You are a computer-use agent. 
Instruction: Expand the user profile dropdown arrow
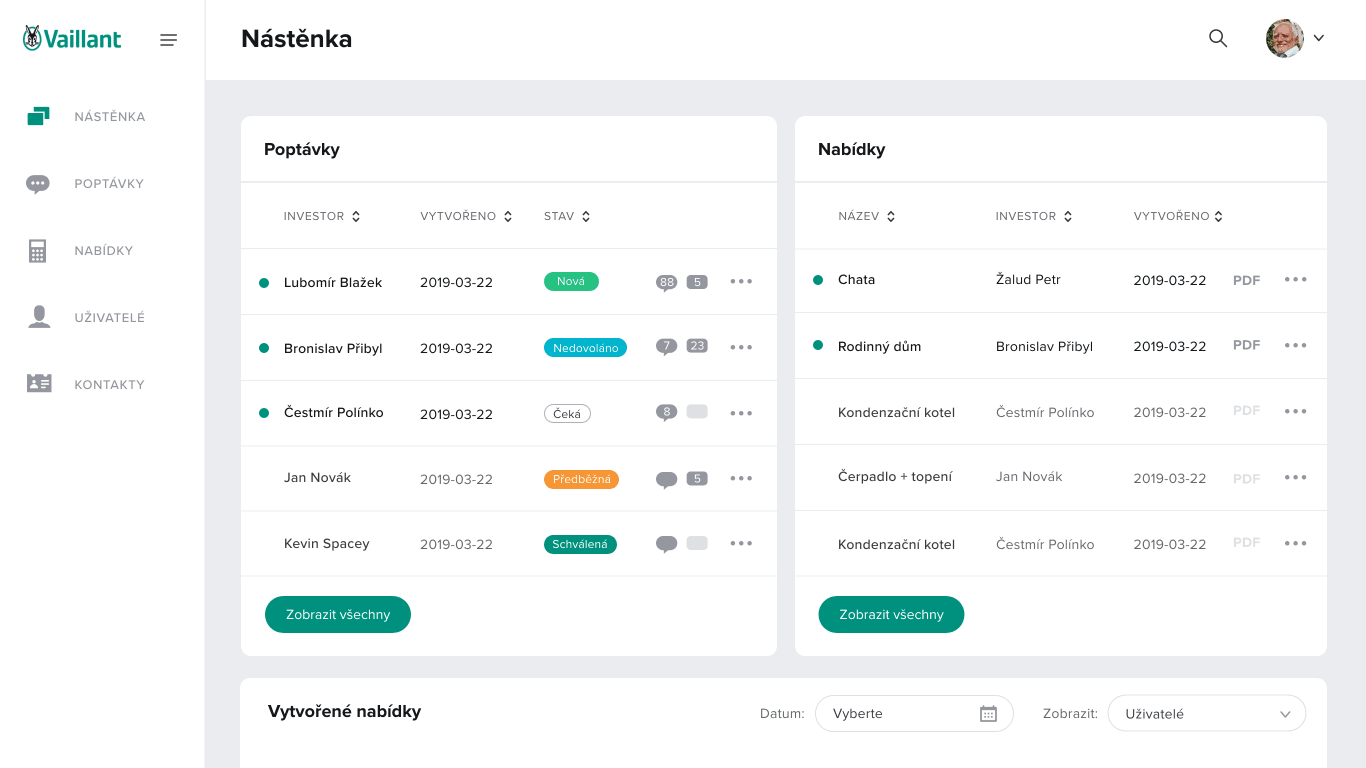click(1318, 39)
